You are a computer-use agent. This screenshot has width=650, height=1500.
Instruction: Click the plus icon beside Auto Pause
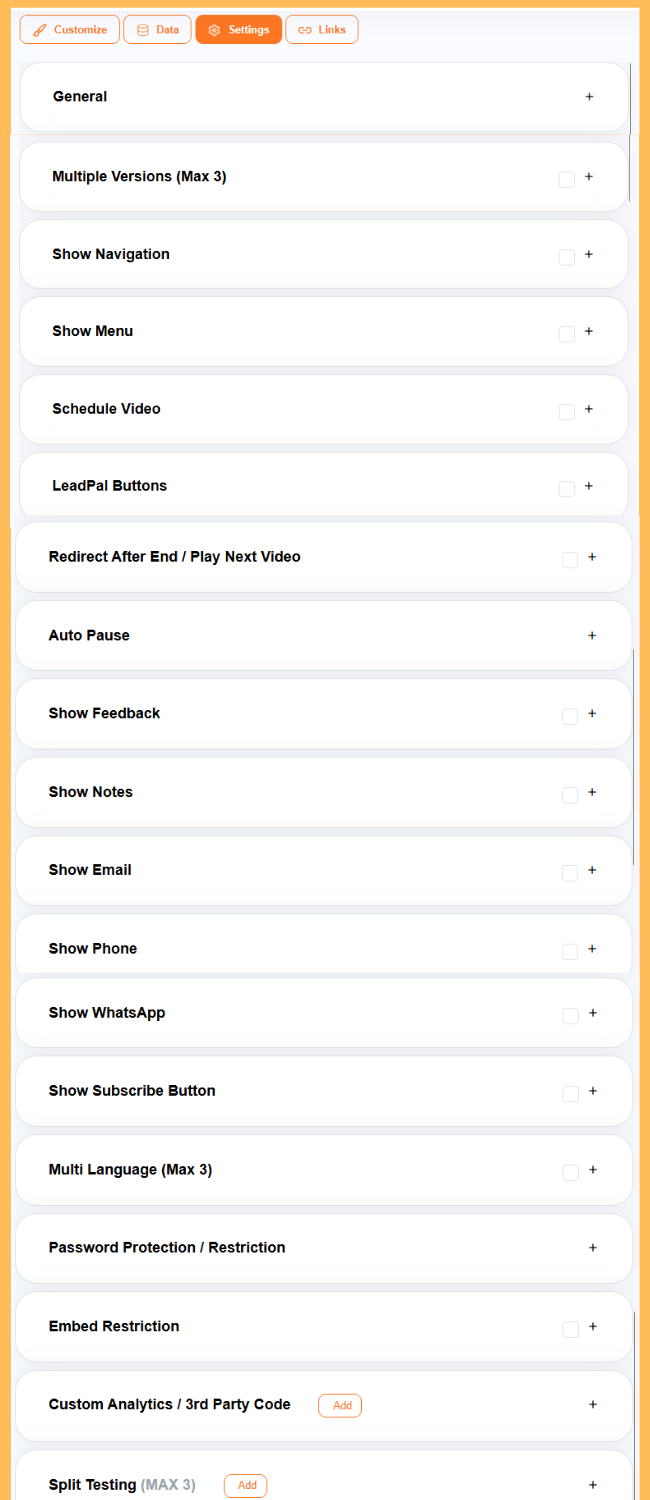click(592, 635)
